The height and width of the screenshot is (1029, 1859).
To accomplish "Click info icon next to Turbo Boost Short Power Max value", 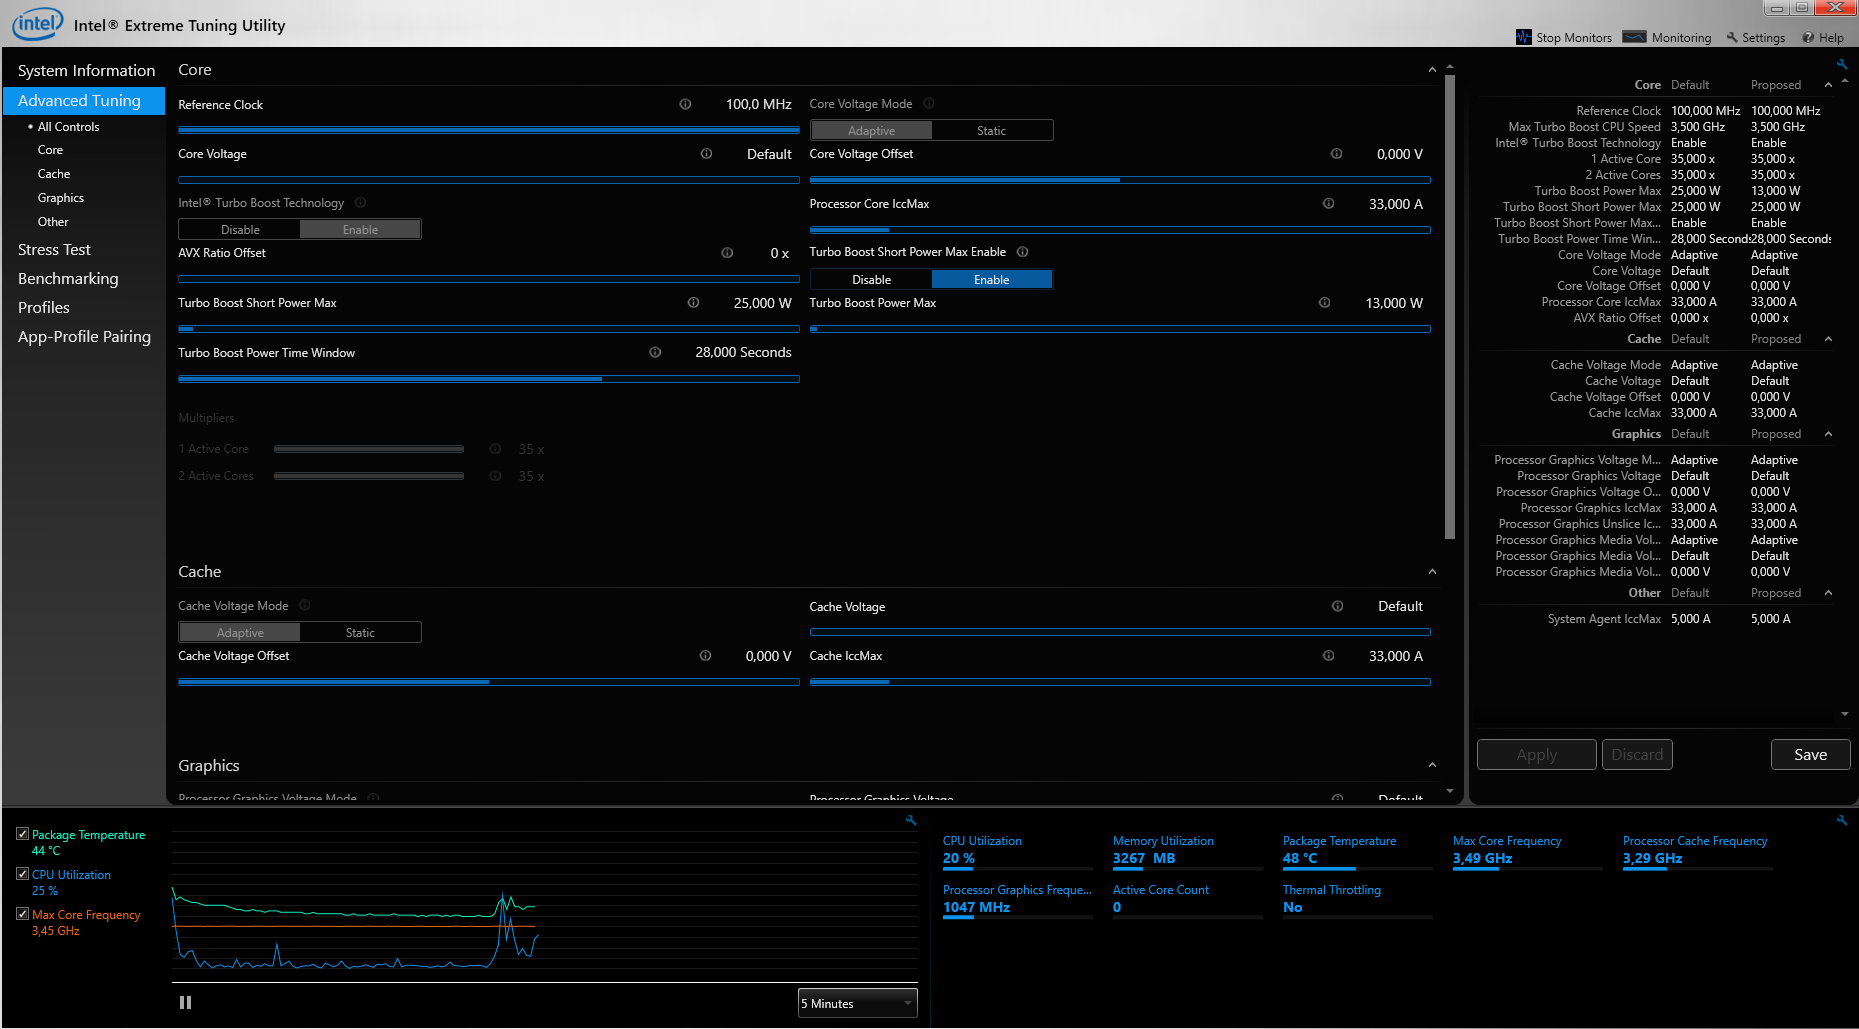I will [x=693, y=303].
